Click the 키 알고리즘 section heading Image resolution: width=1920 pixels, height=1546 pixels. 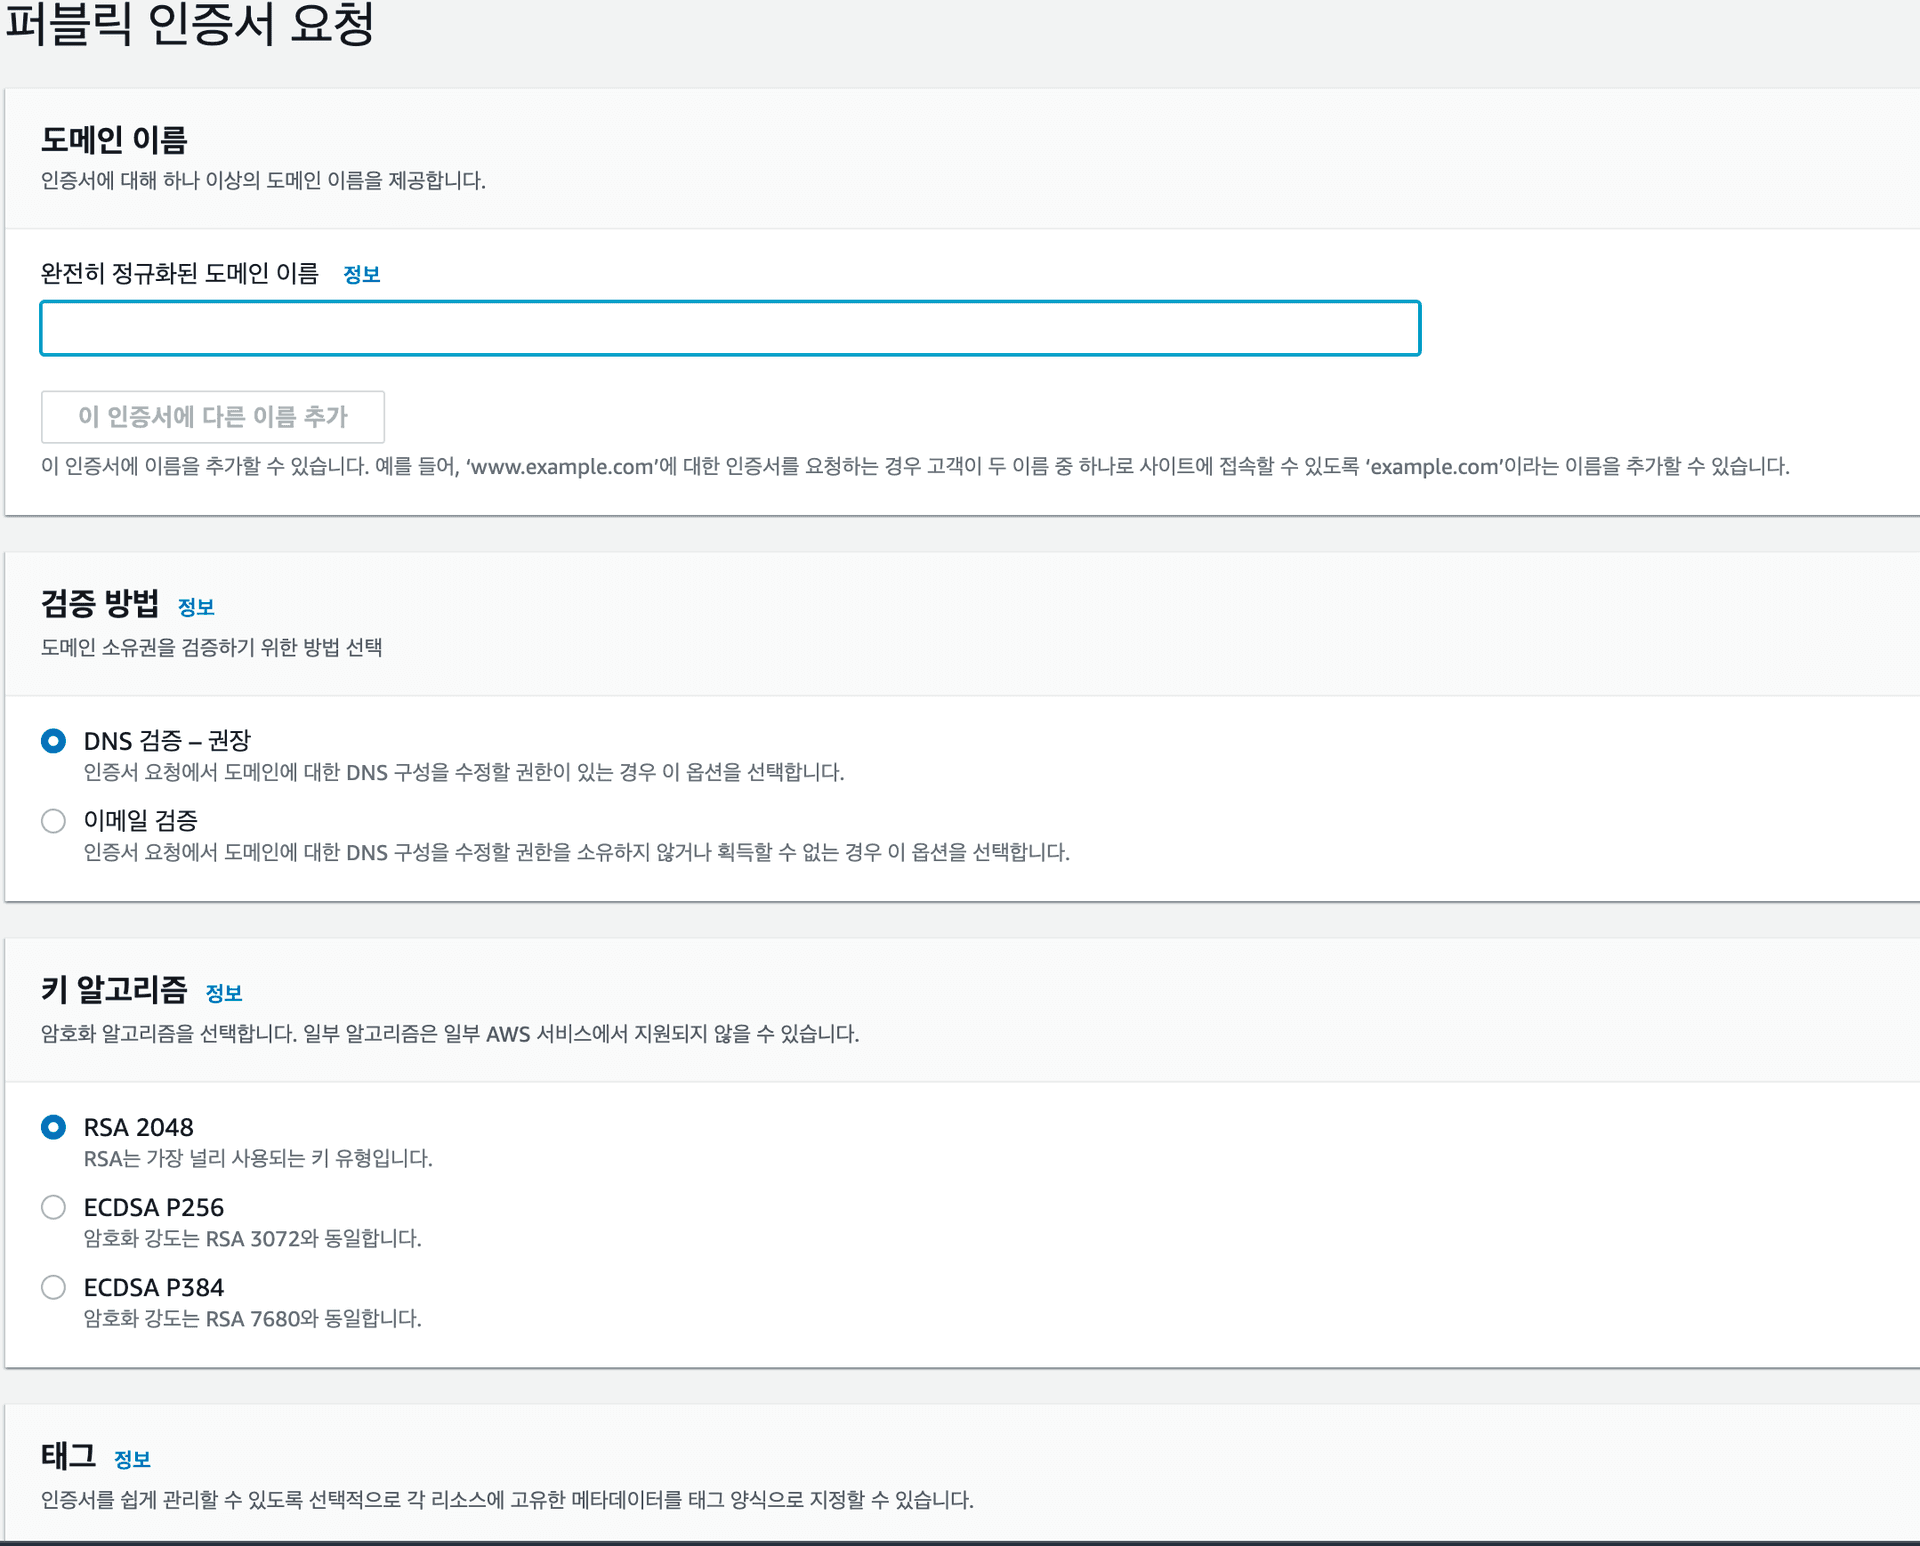pos(114,989)
